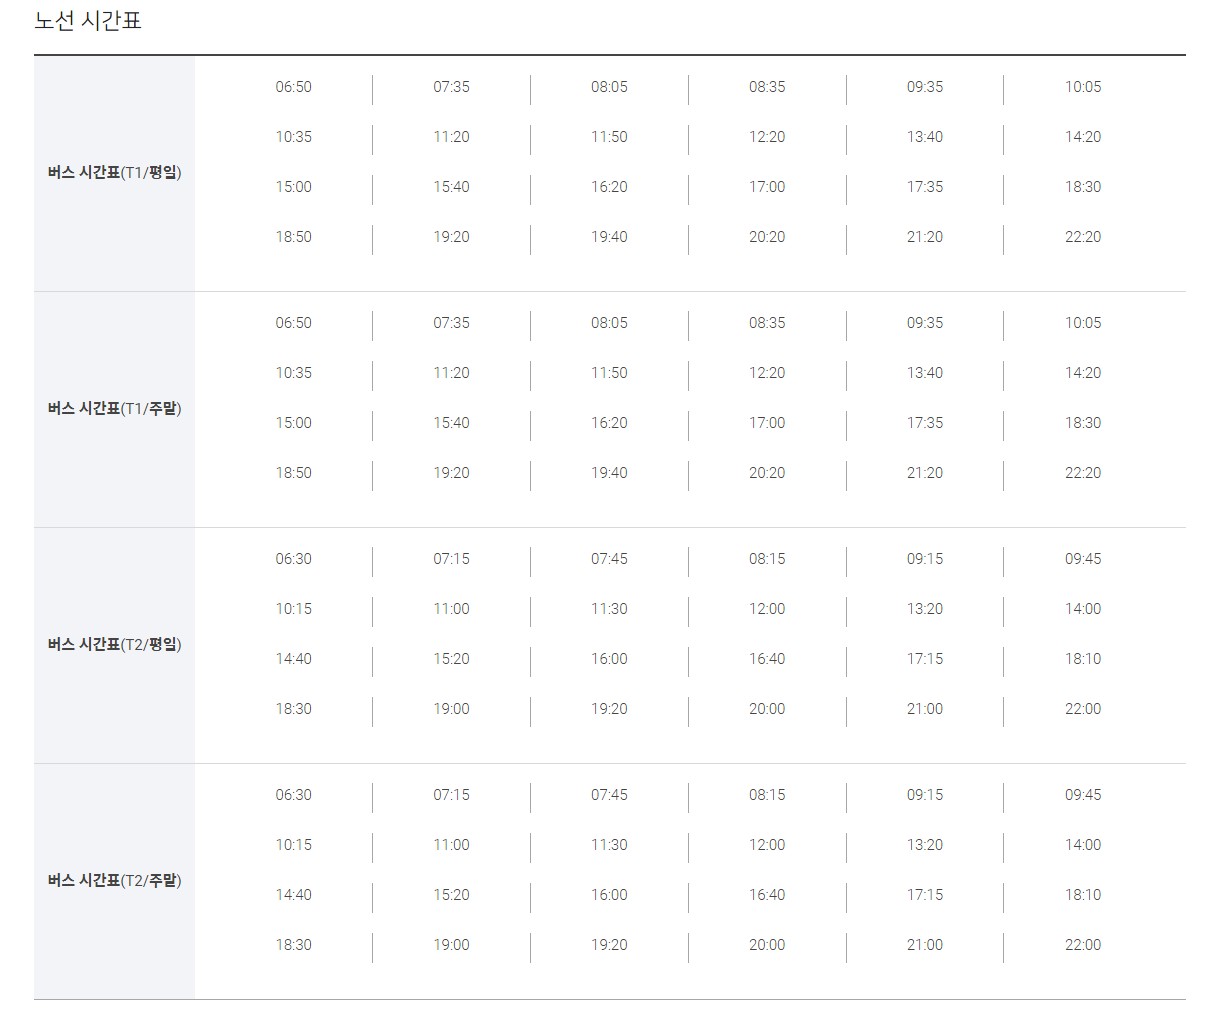The width and height of the screenshot is (1224, 1013).
Task: Select 12:00 in the T2/평일 section
Action: coord(767,609)
